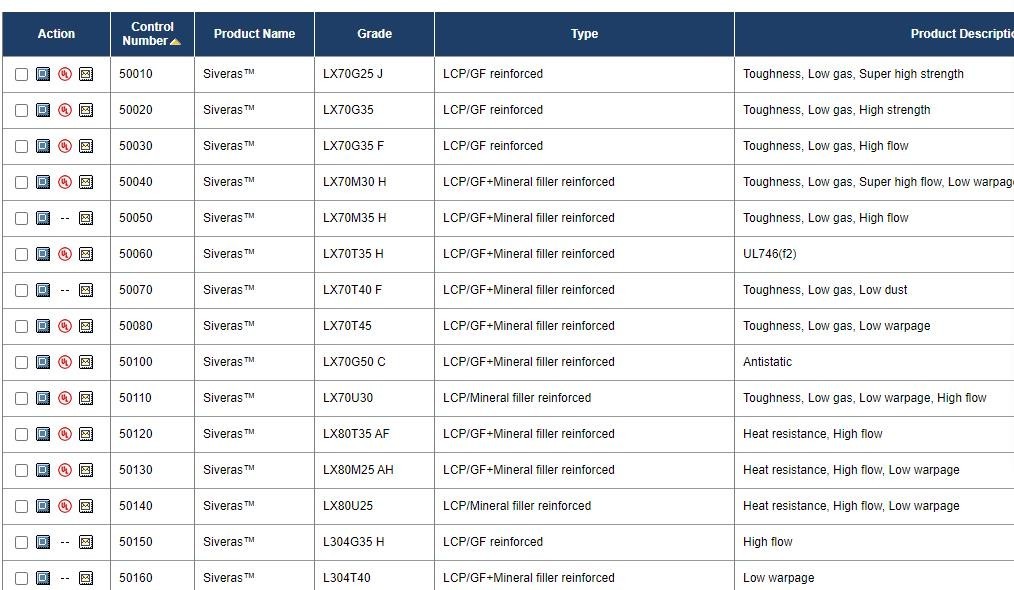
Task: Click the mail icon in row 50120
Action: [x=86, y=434]
